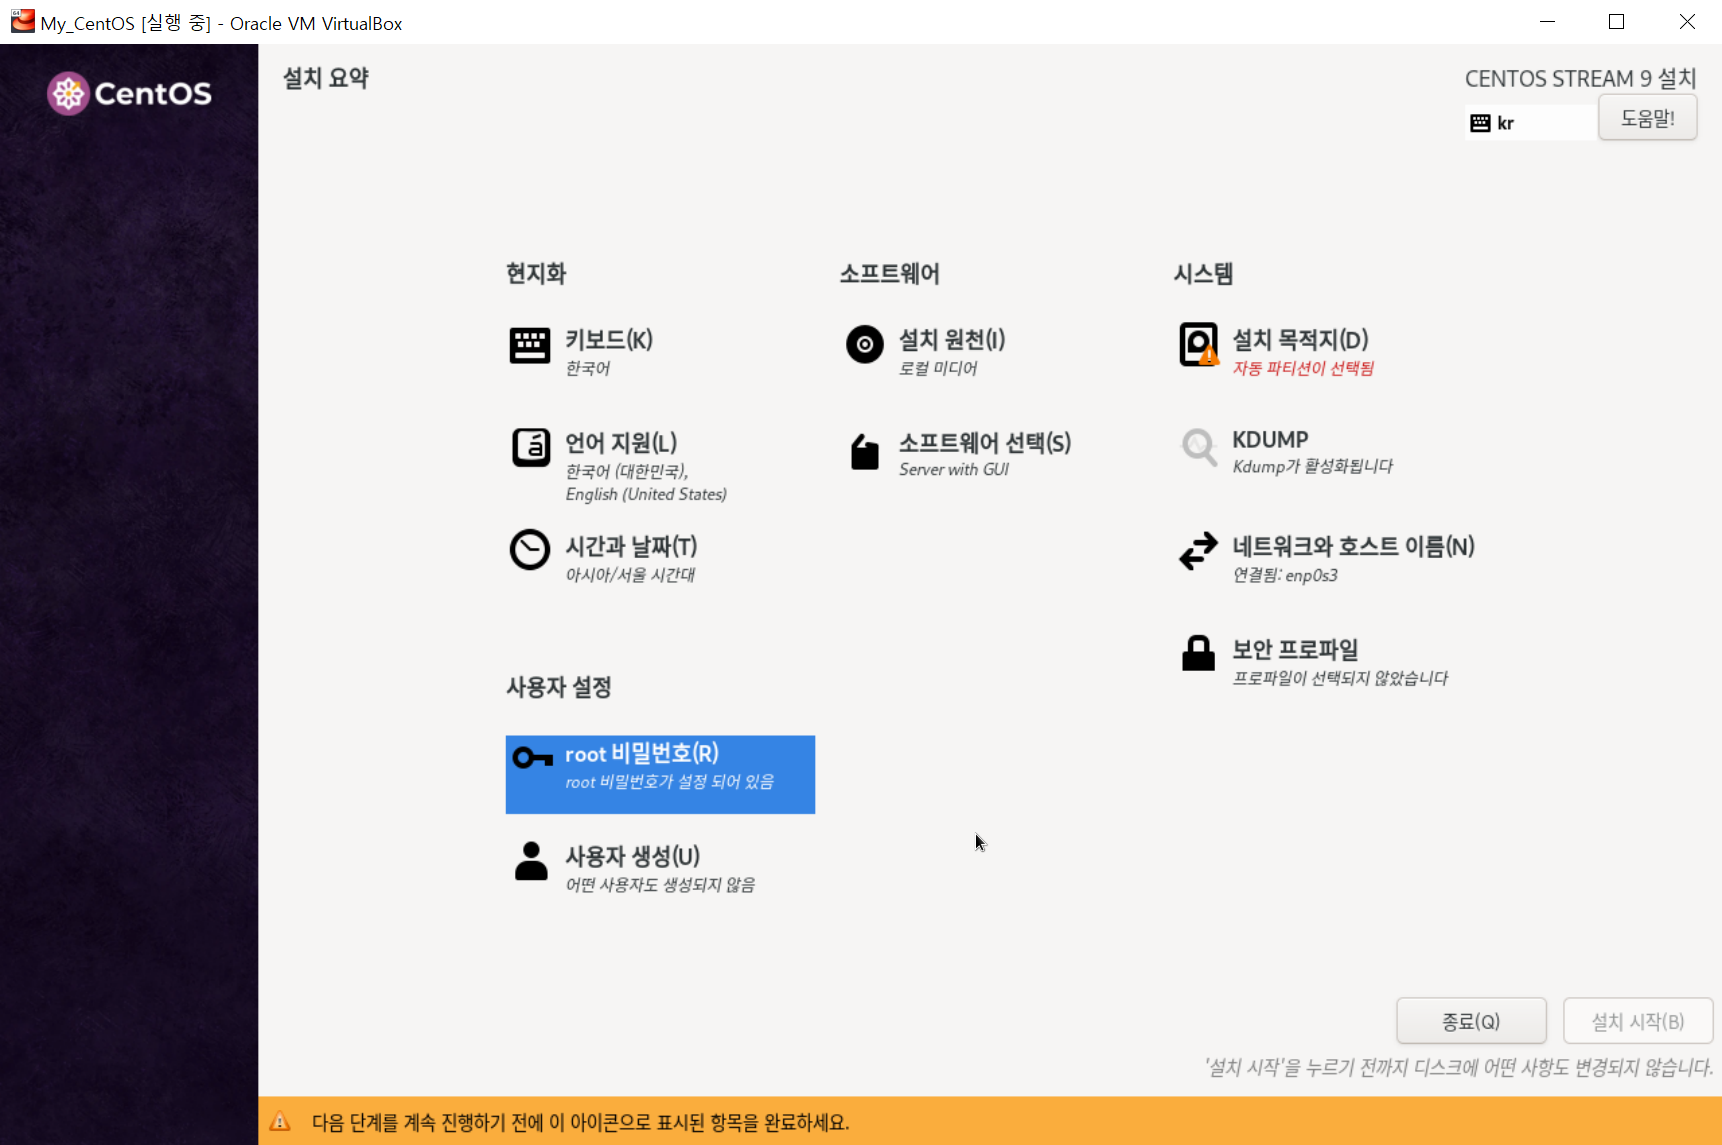Open the security profile lock icon

point(1198,653)
